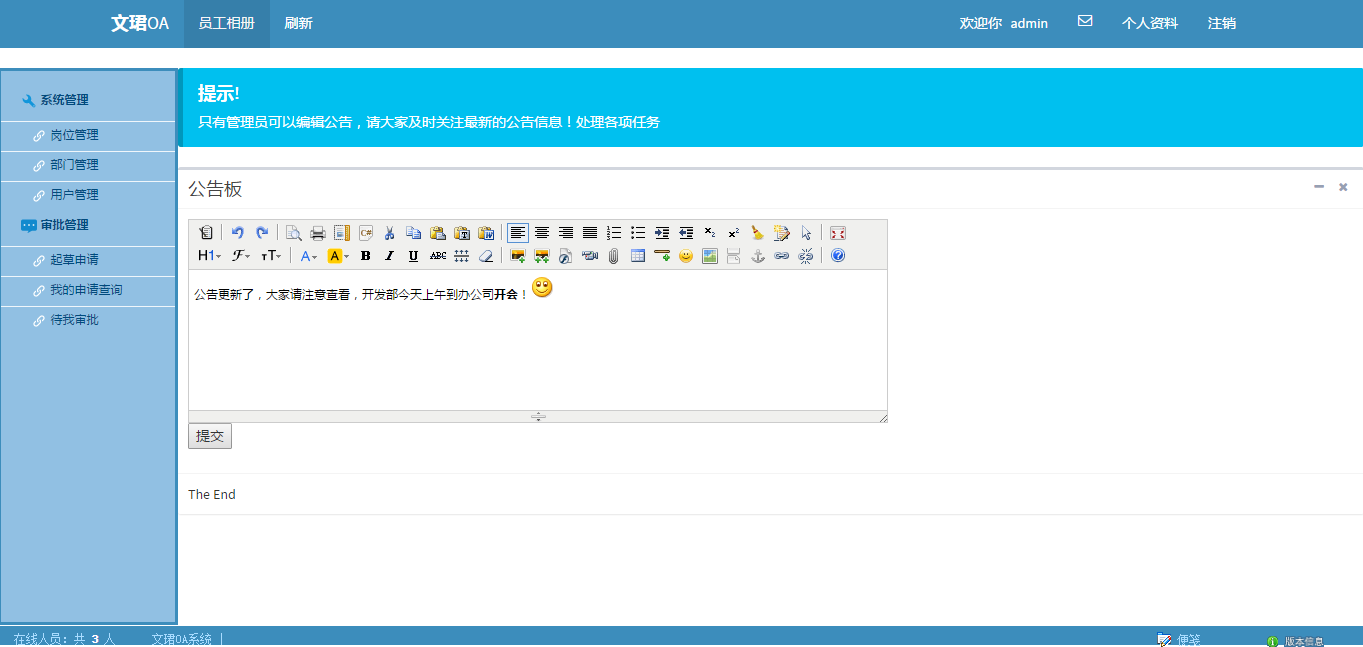Open the yellow highlight color picker
Viewport: 1363px width, 647px height.
(x=339, y=256)
